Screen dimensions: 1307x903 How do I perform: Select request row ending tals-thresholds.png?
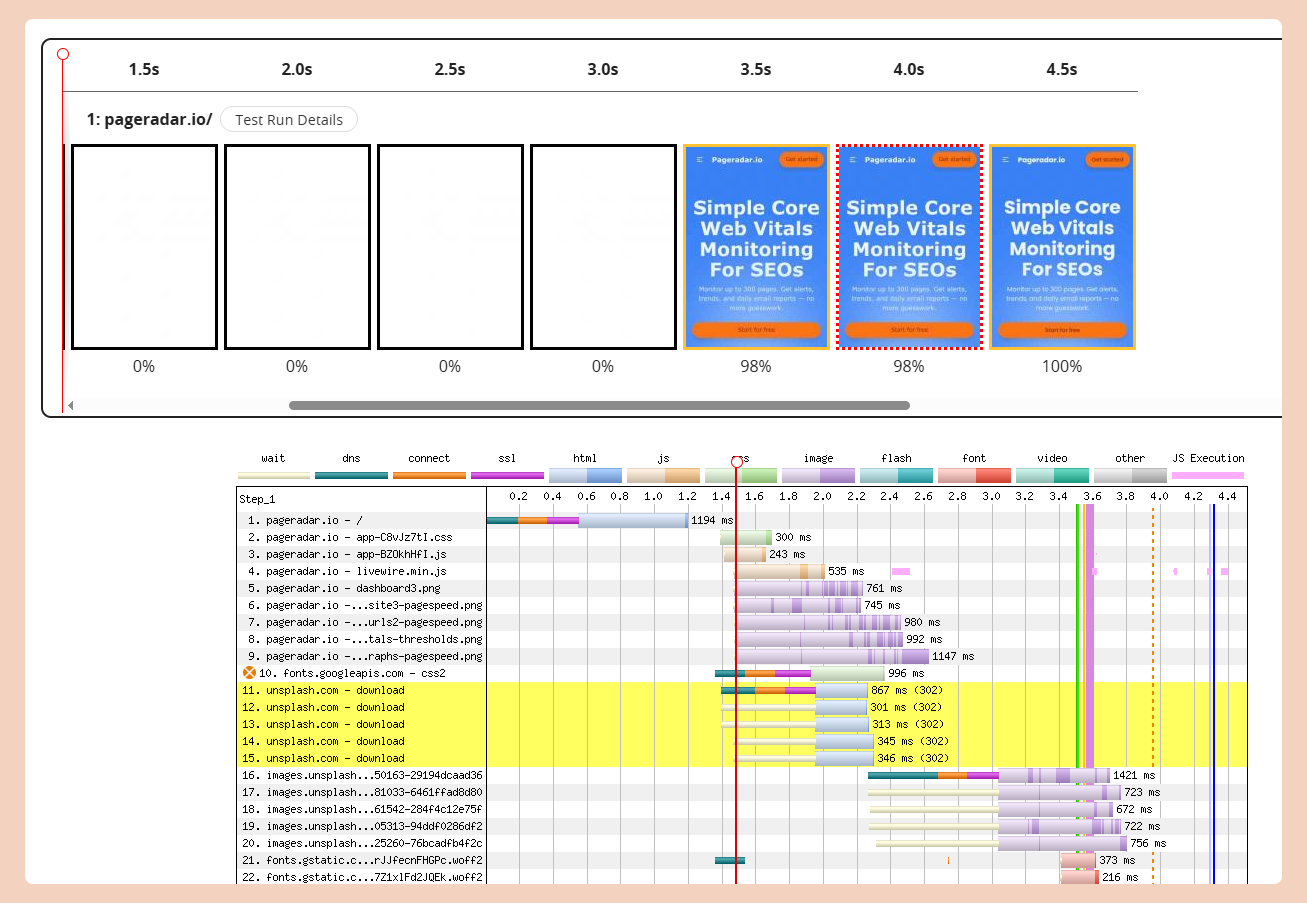point(742,640)
